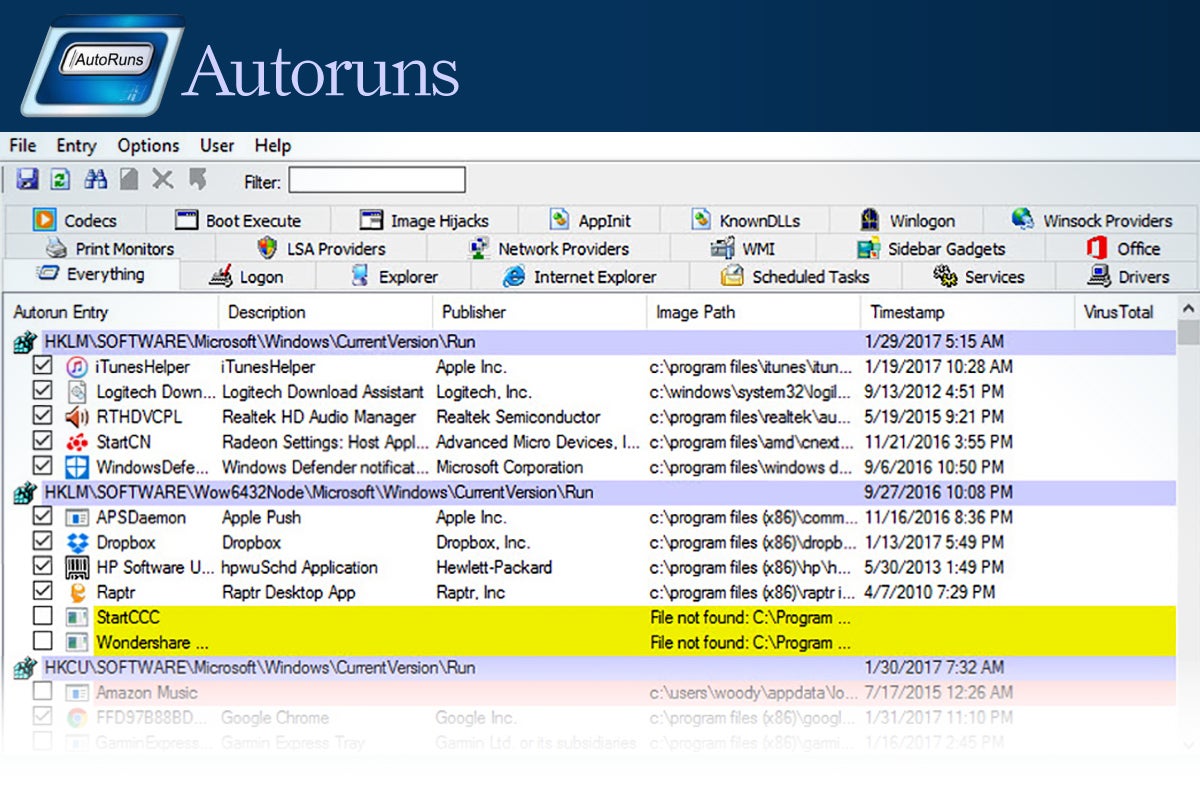Open the Winlogon tab
The width and height of the screenshot is (1200, 800).
point(908,221)
